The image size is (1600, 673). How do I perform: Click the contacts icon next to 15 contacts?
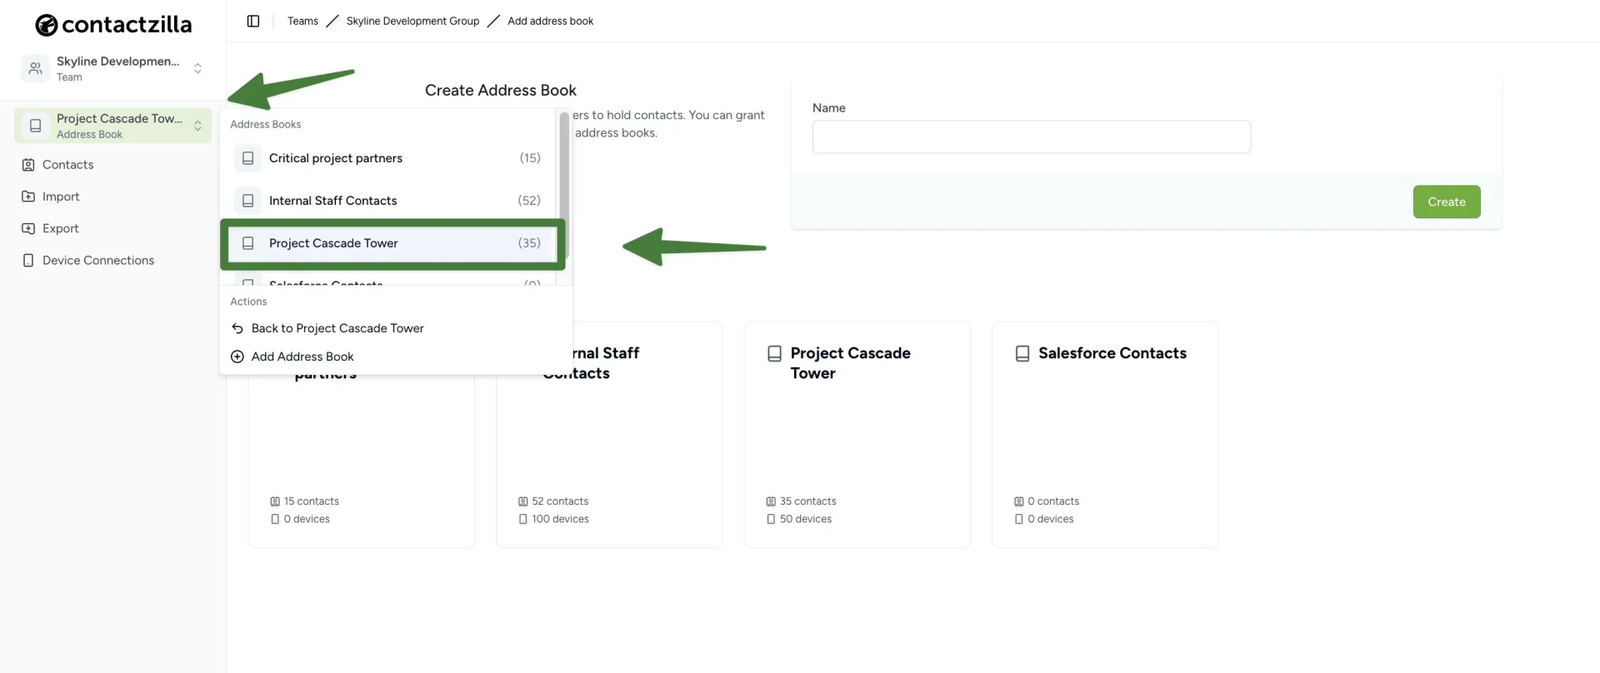pyautogui.click(x=275, y=502)
